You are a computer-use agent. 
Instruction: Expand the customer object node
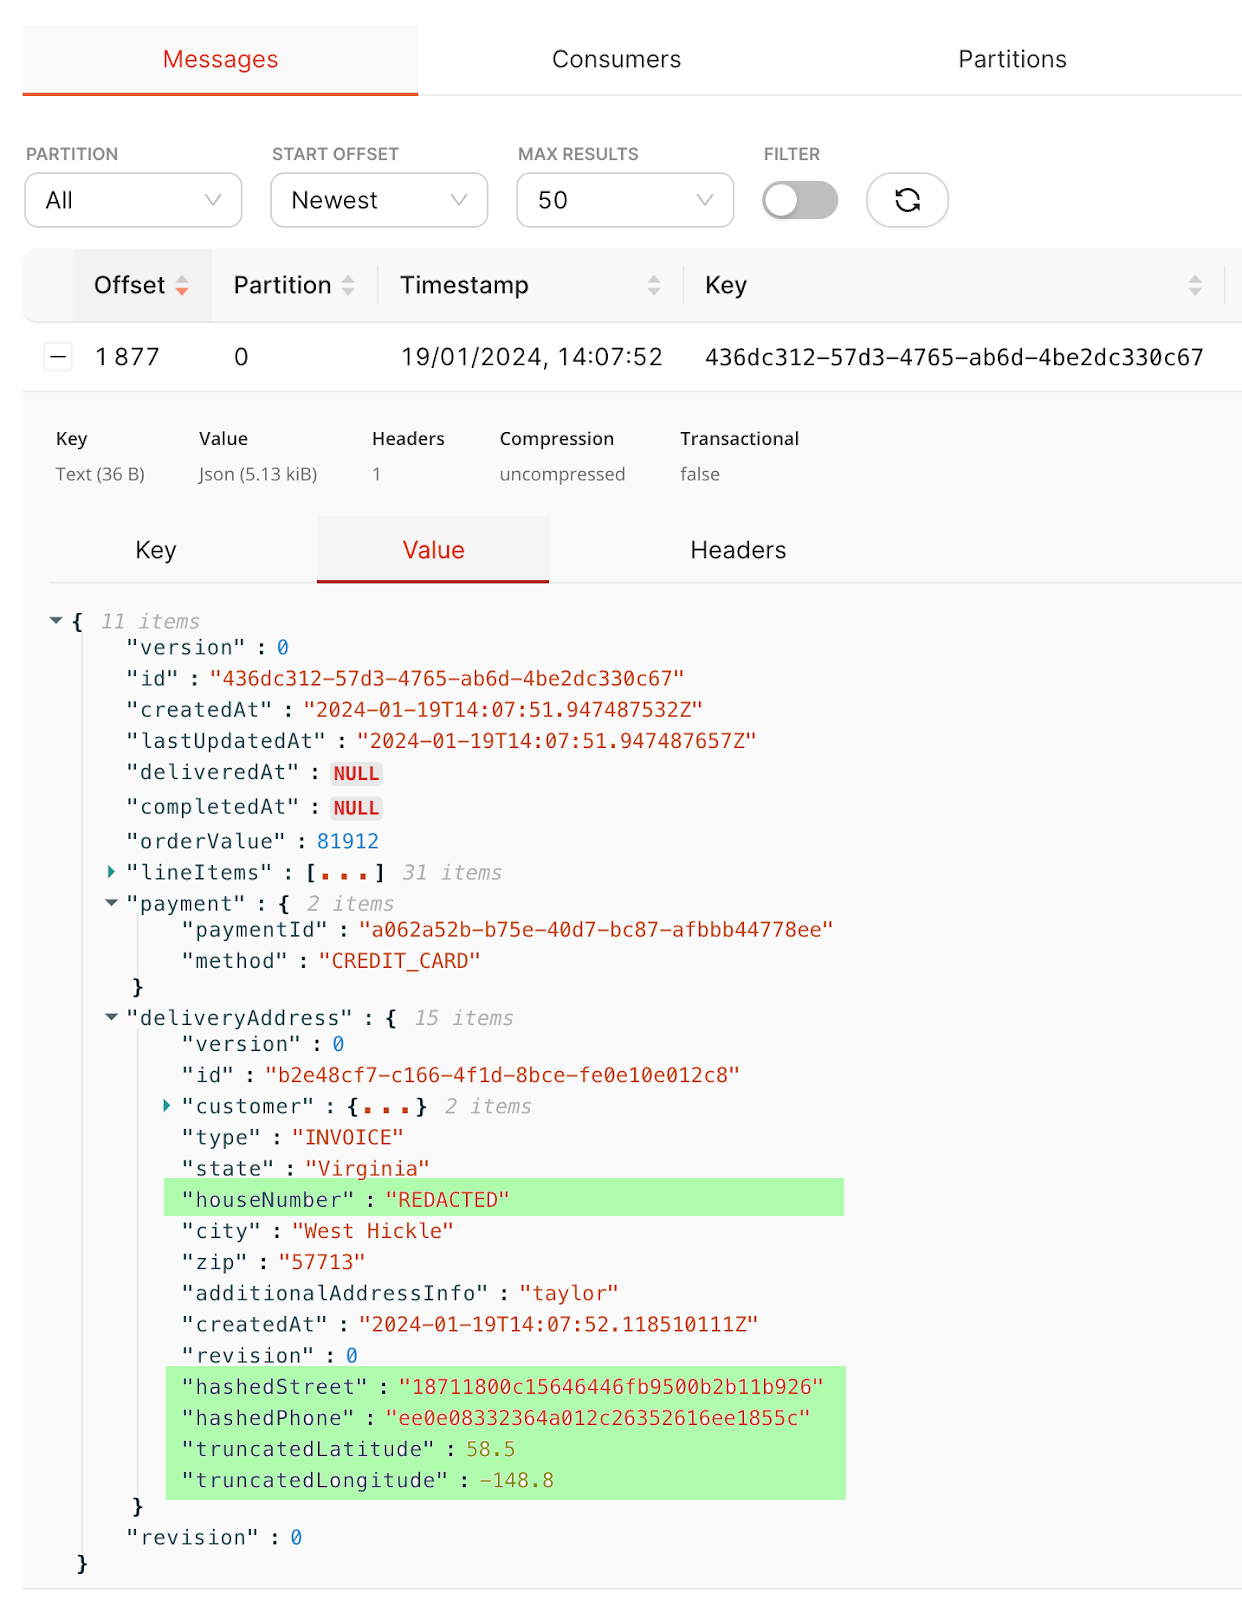click(167, 1106)
